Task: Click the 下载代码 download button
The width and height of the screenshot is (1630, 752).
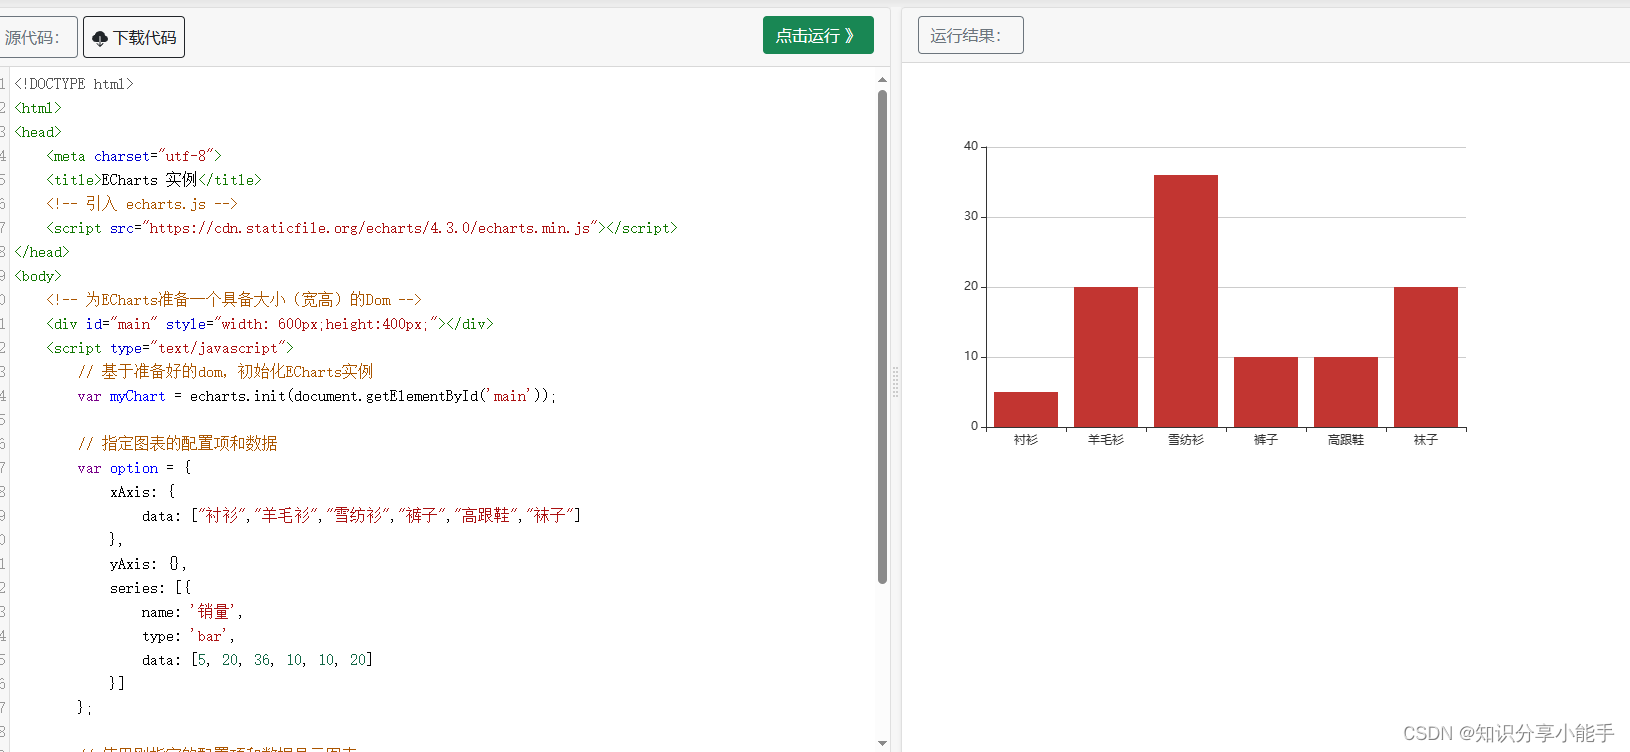Action: (134, 37)
